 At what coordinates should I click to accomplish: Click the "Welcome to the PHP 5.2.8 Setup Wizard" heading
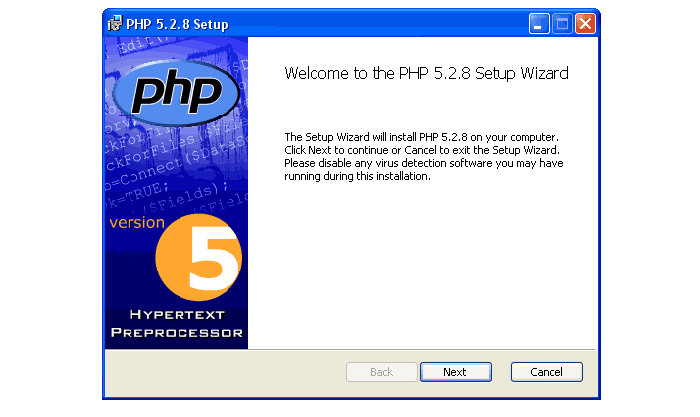pyautogui.click(x=426, y=73)
